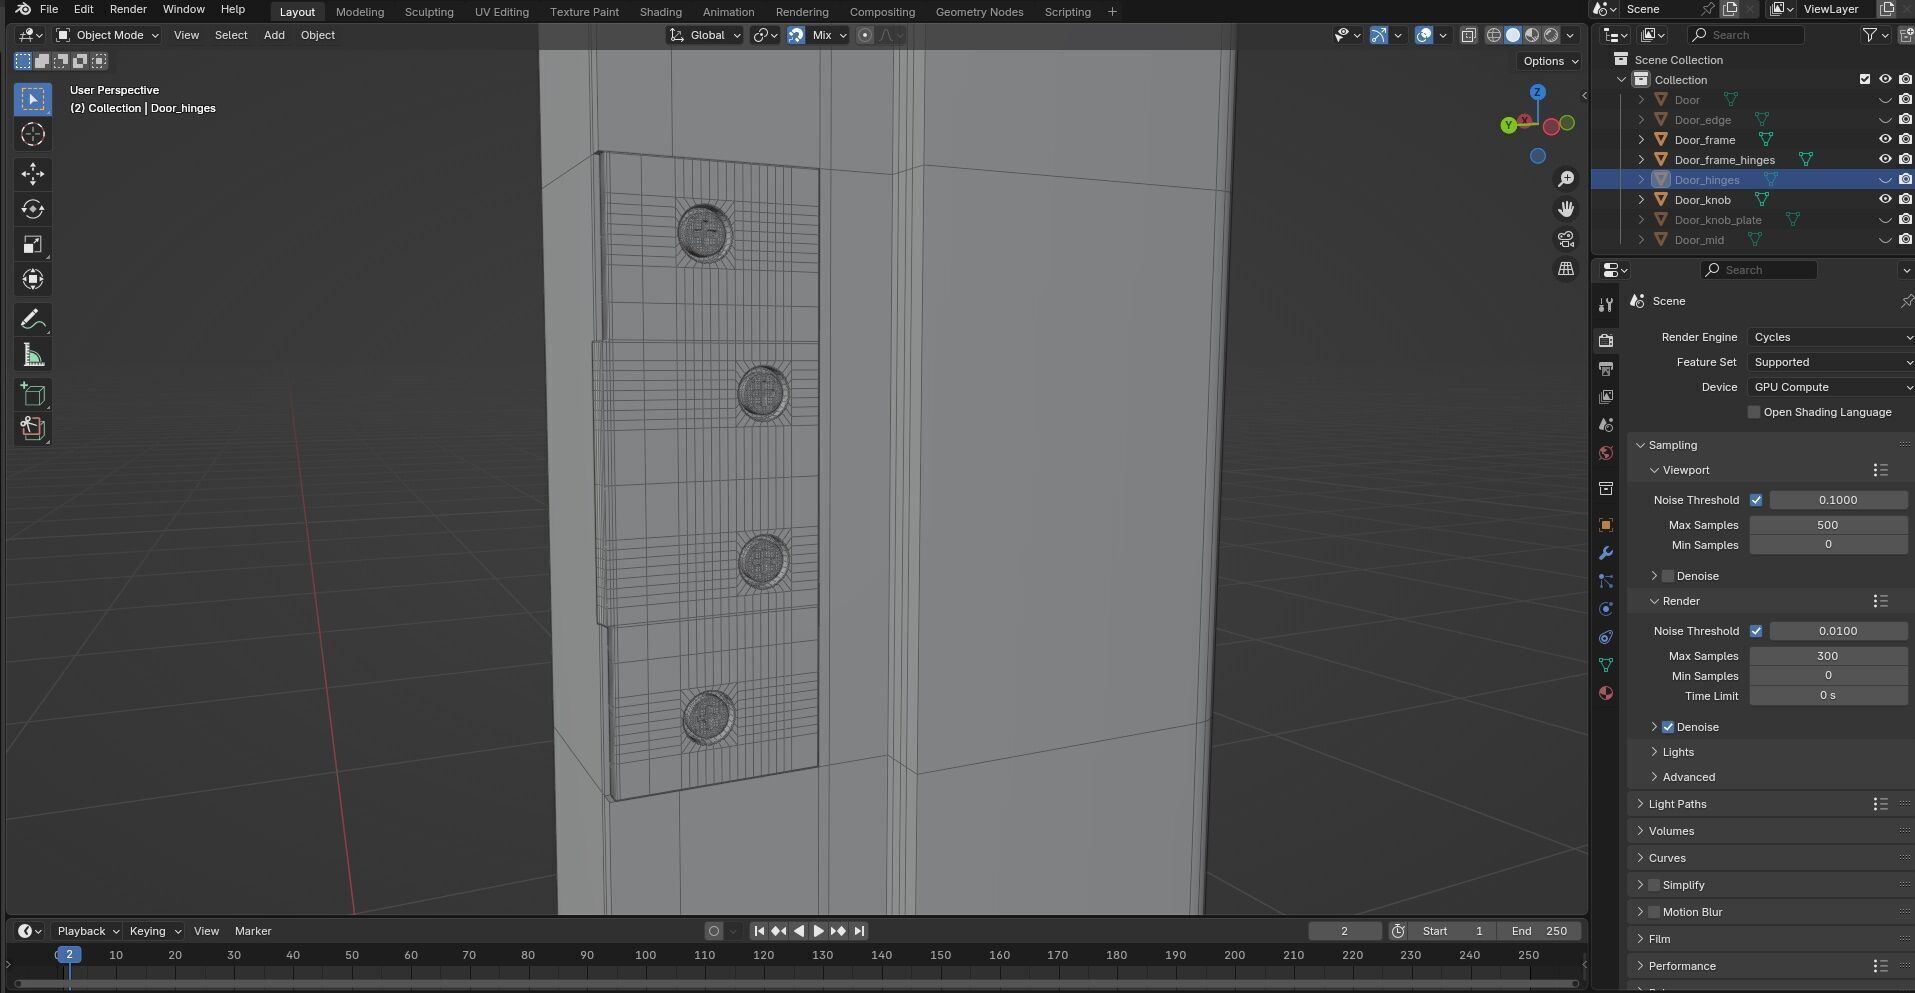The image size is (1915, 993).
Task: Click the zoom view magnifier icon
Action: (x=1566, y=179)
